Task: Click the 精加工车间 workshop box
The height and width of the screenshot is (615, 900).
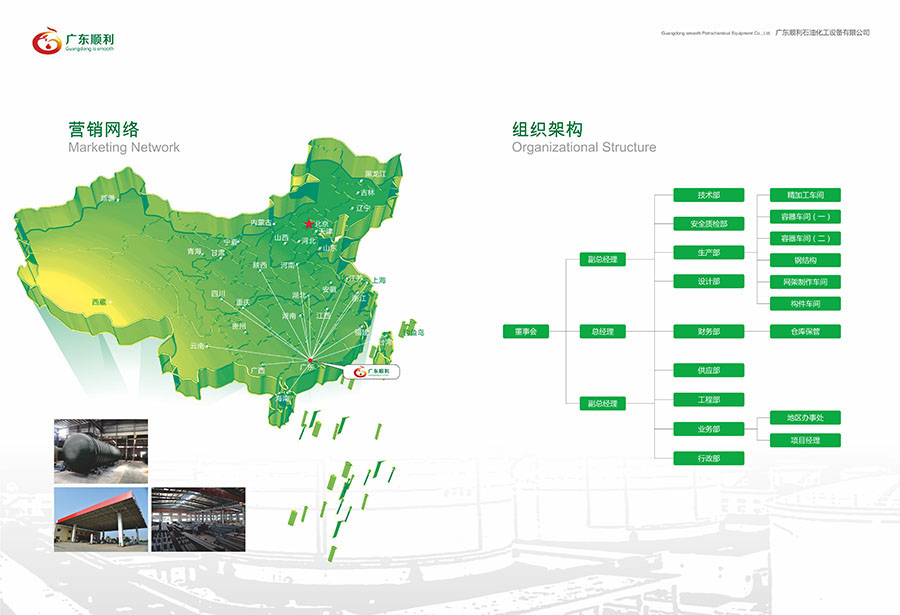Action: click(805, 195)
